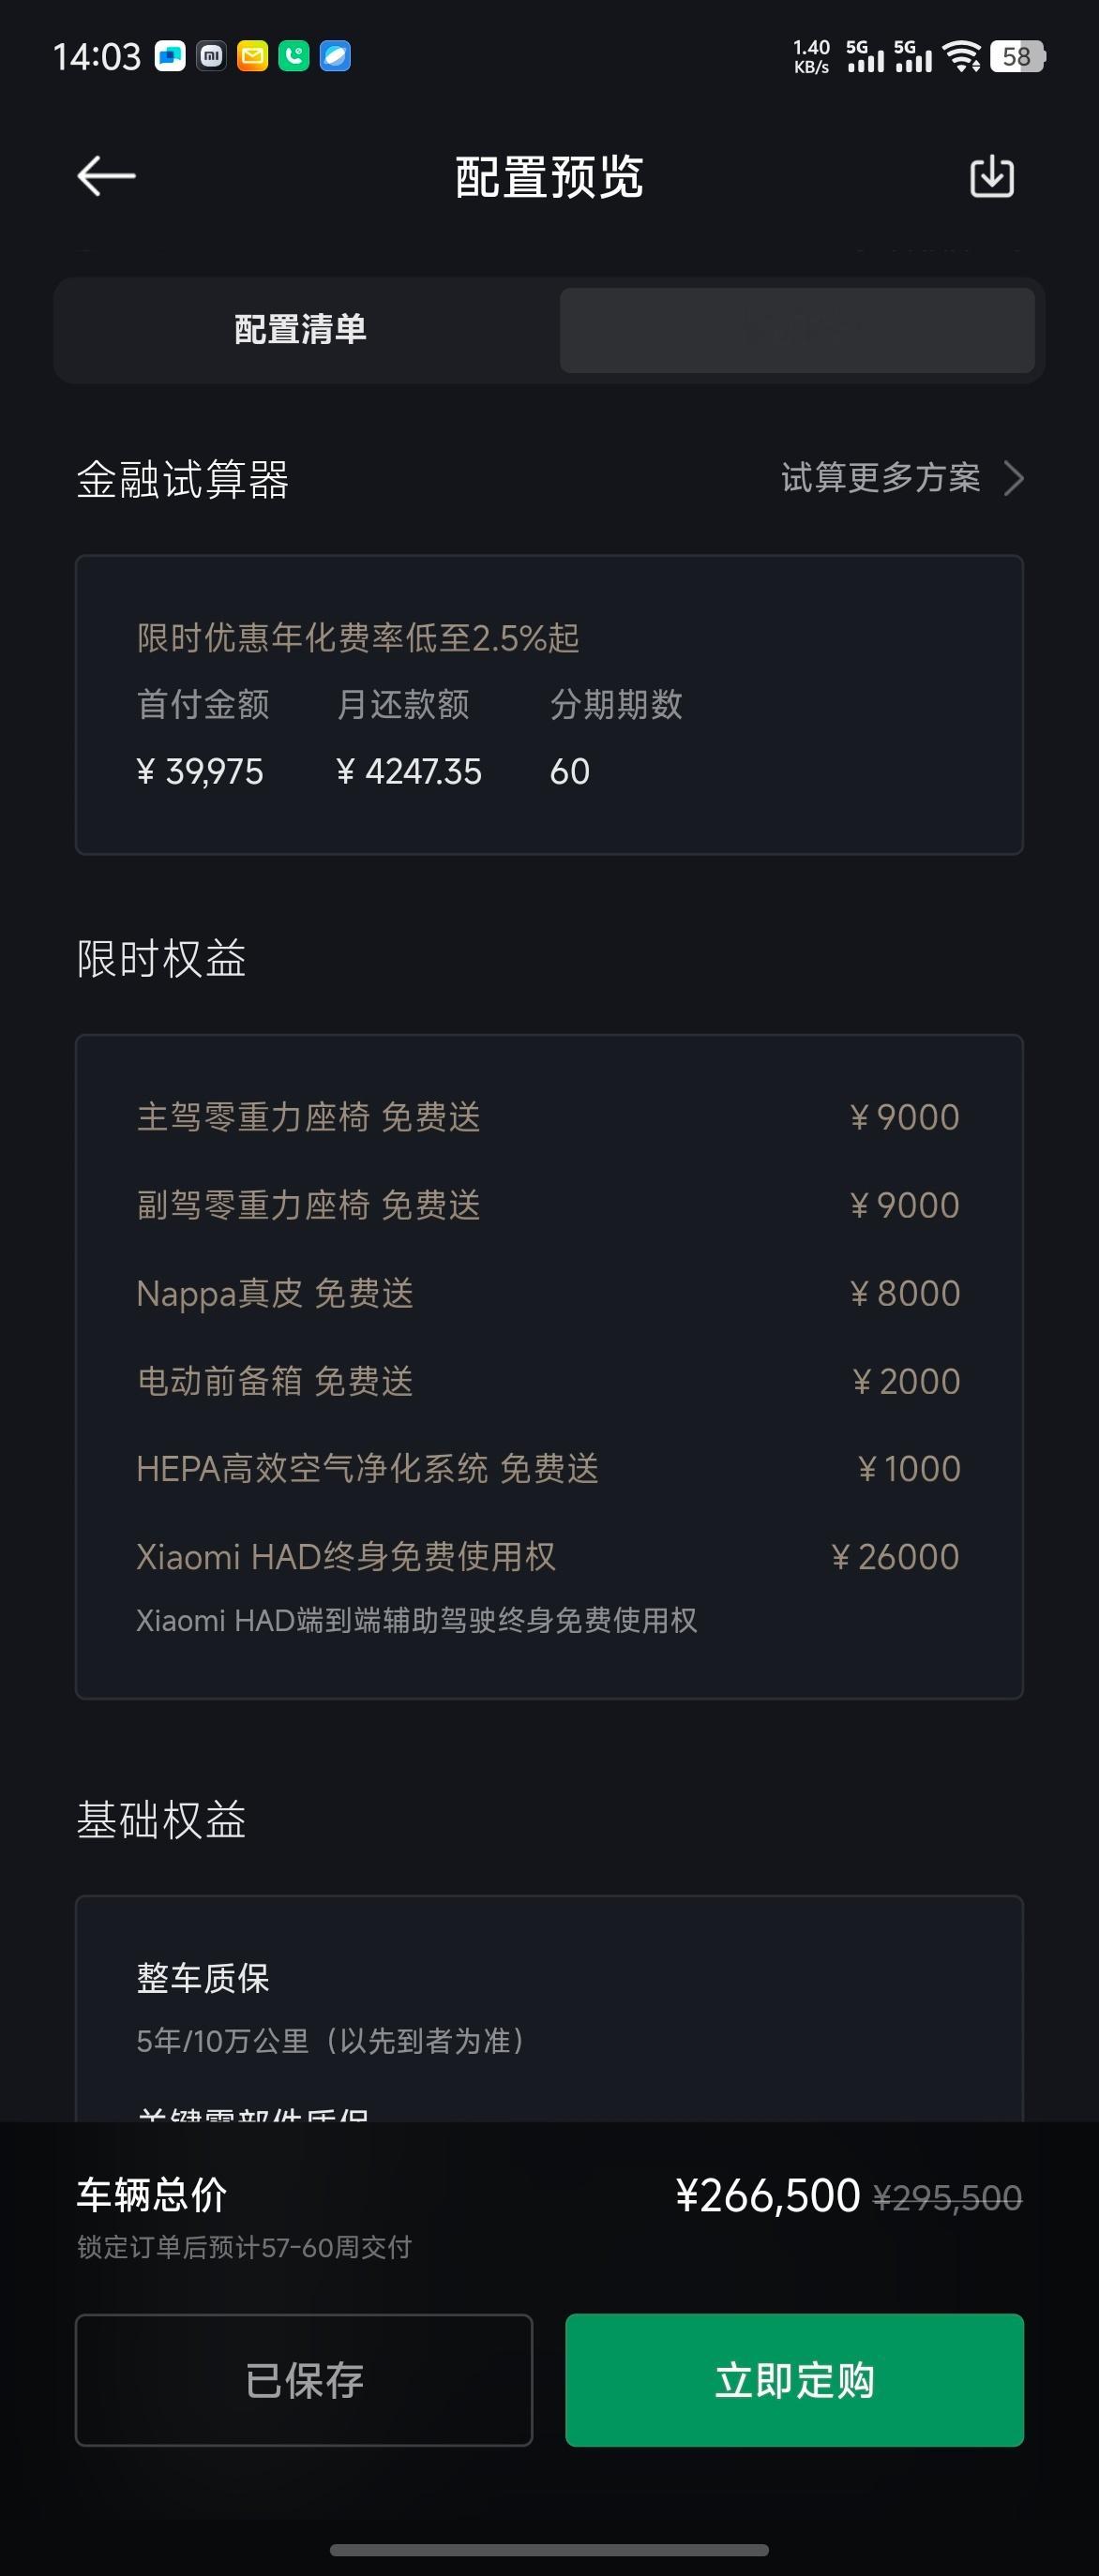Tap the 已保存 button
Viewport: 1099px width, 2576px height.
(304, 2380)
